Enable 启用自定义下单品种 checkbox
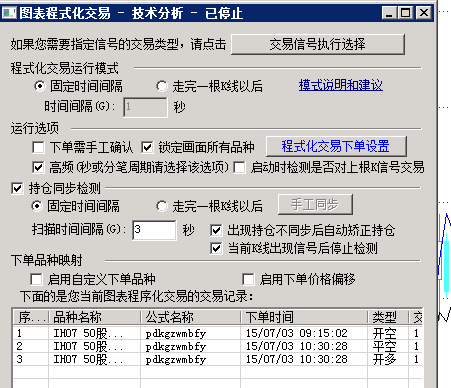Viewport: 451px width, 388px height. (x=36, y=279)
